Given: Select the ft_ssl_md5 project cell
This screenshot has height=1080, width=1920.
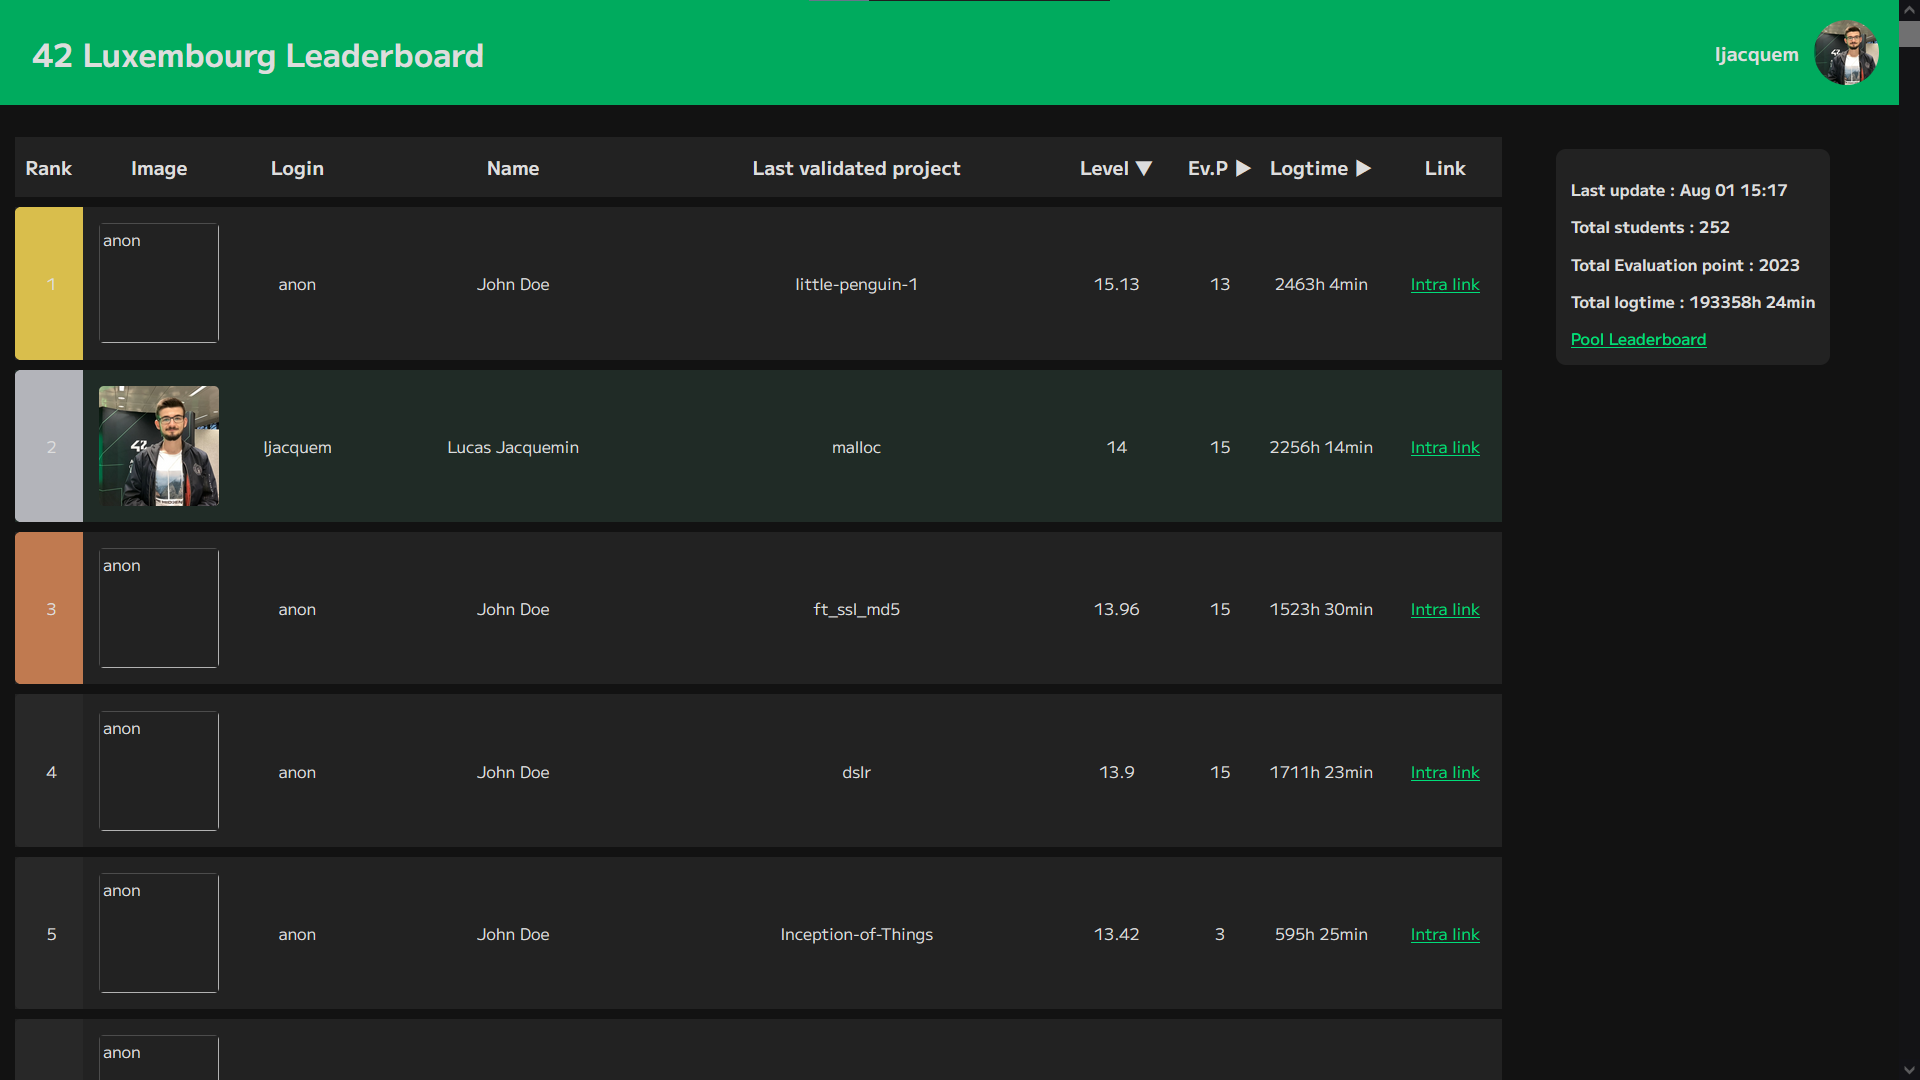Looking at the screenshot, I should pyautogui.click(x=856, y=609).
